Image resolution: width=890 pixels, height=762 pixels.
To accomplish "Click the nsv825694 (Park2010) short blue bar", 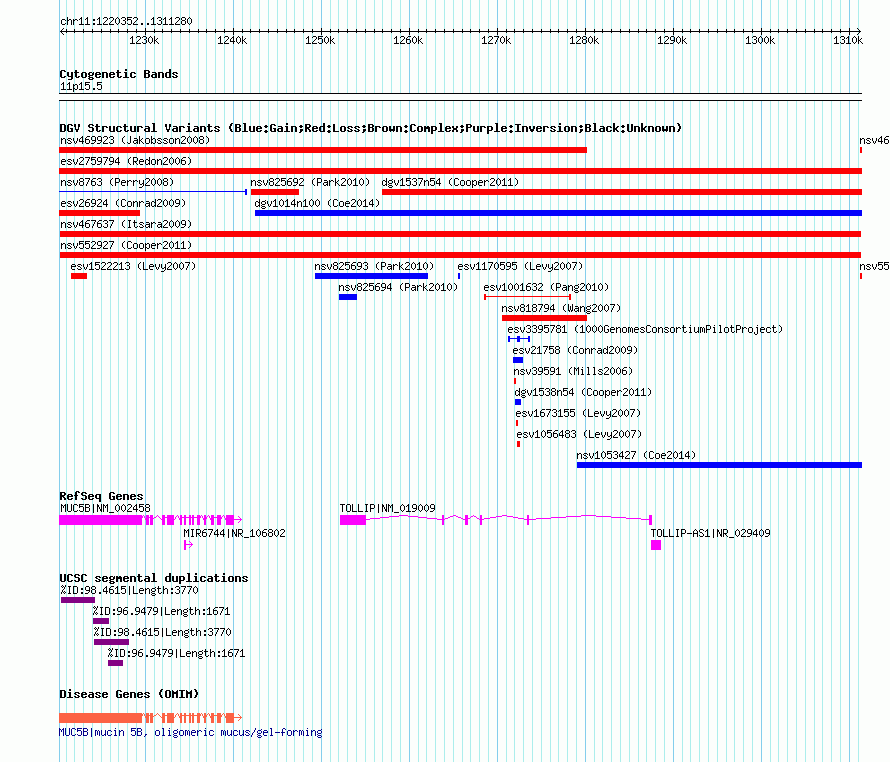I will point(348,297).
